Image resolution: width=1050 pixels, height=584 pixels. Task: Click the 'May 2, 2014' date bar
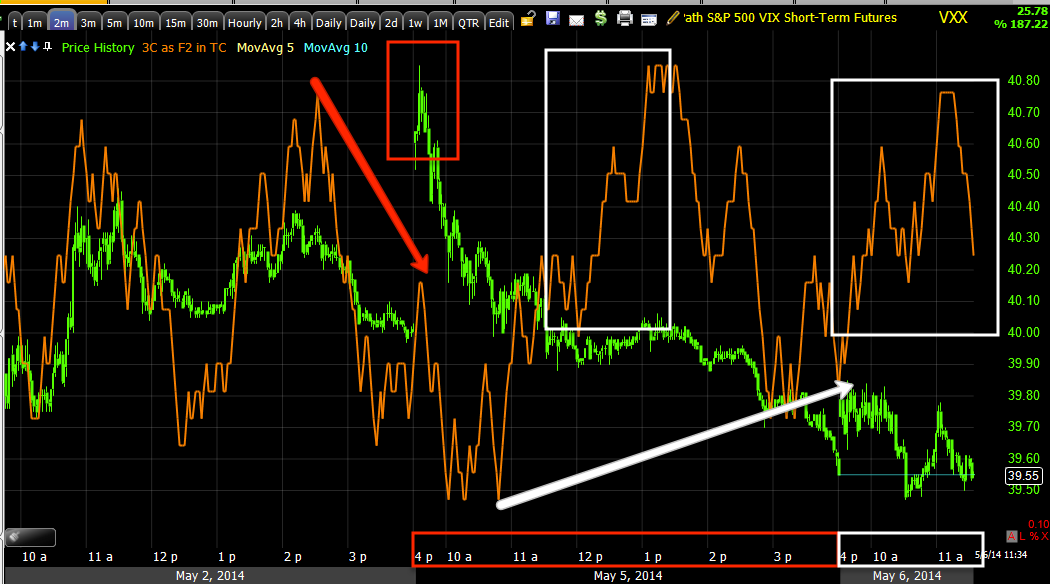[x=210, y=575]
